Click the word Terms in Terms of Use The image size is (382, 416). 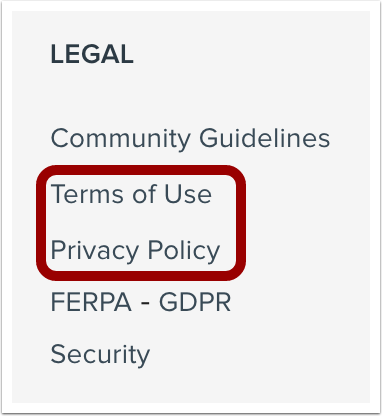pos(89,194)
